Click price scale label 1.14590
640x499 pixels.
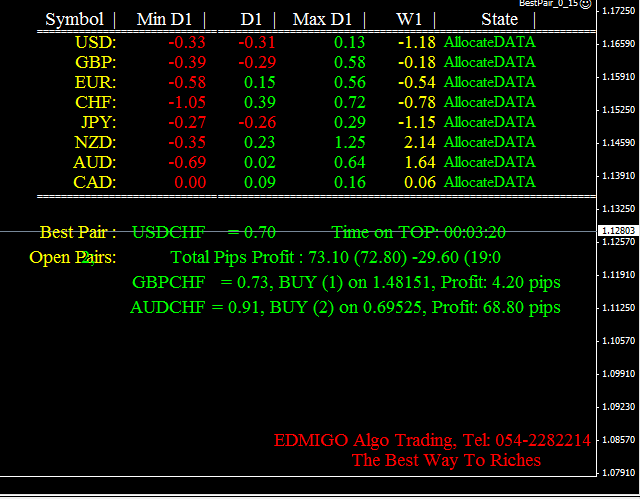619,142
